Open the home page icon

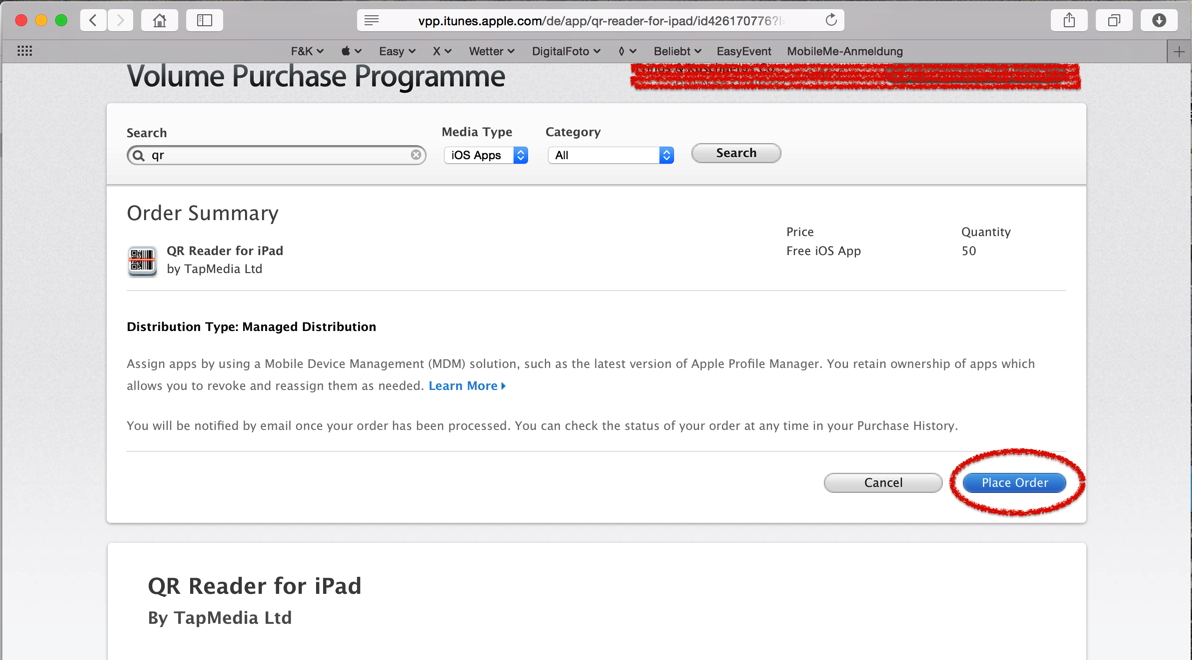pos(160,21)
